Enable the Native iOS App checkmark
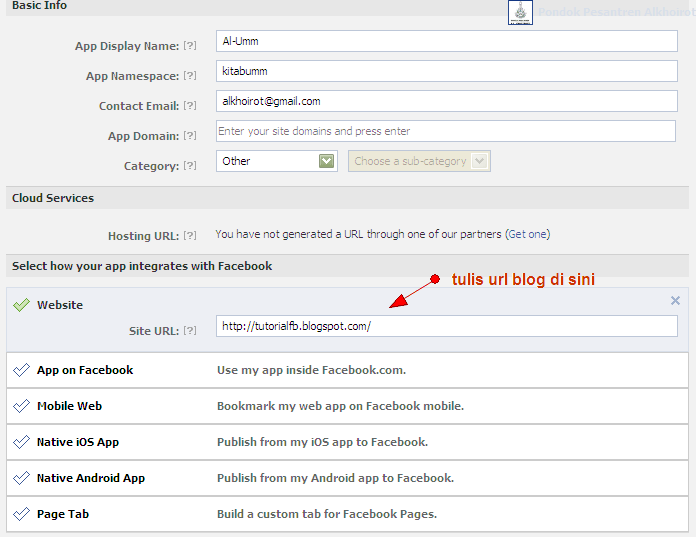 (21, 442)
